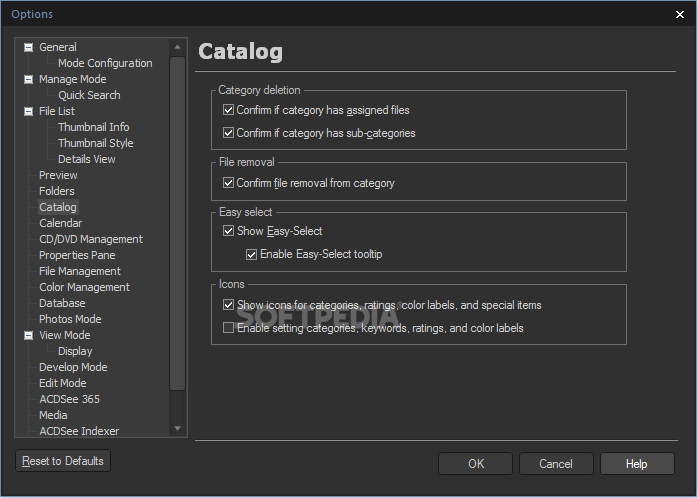Open CD/DVD Management options
Image resolution: width=698 pixels, height=498 pixels.
point(91,239)
